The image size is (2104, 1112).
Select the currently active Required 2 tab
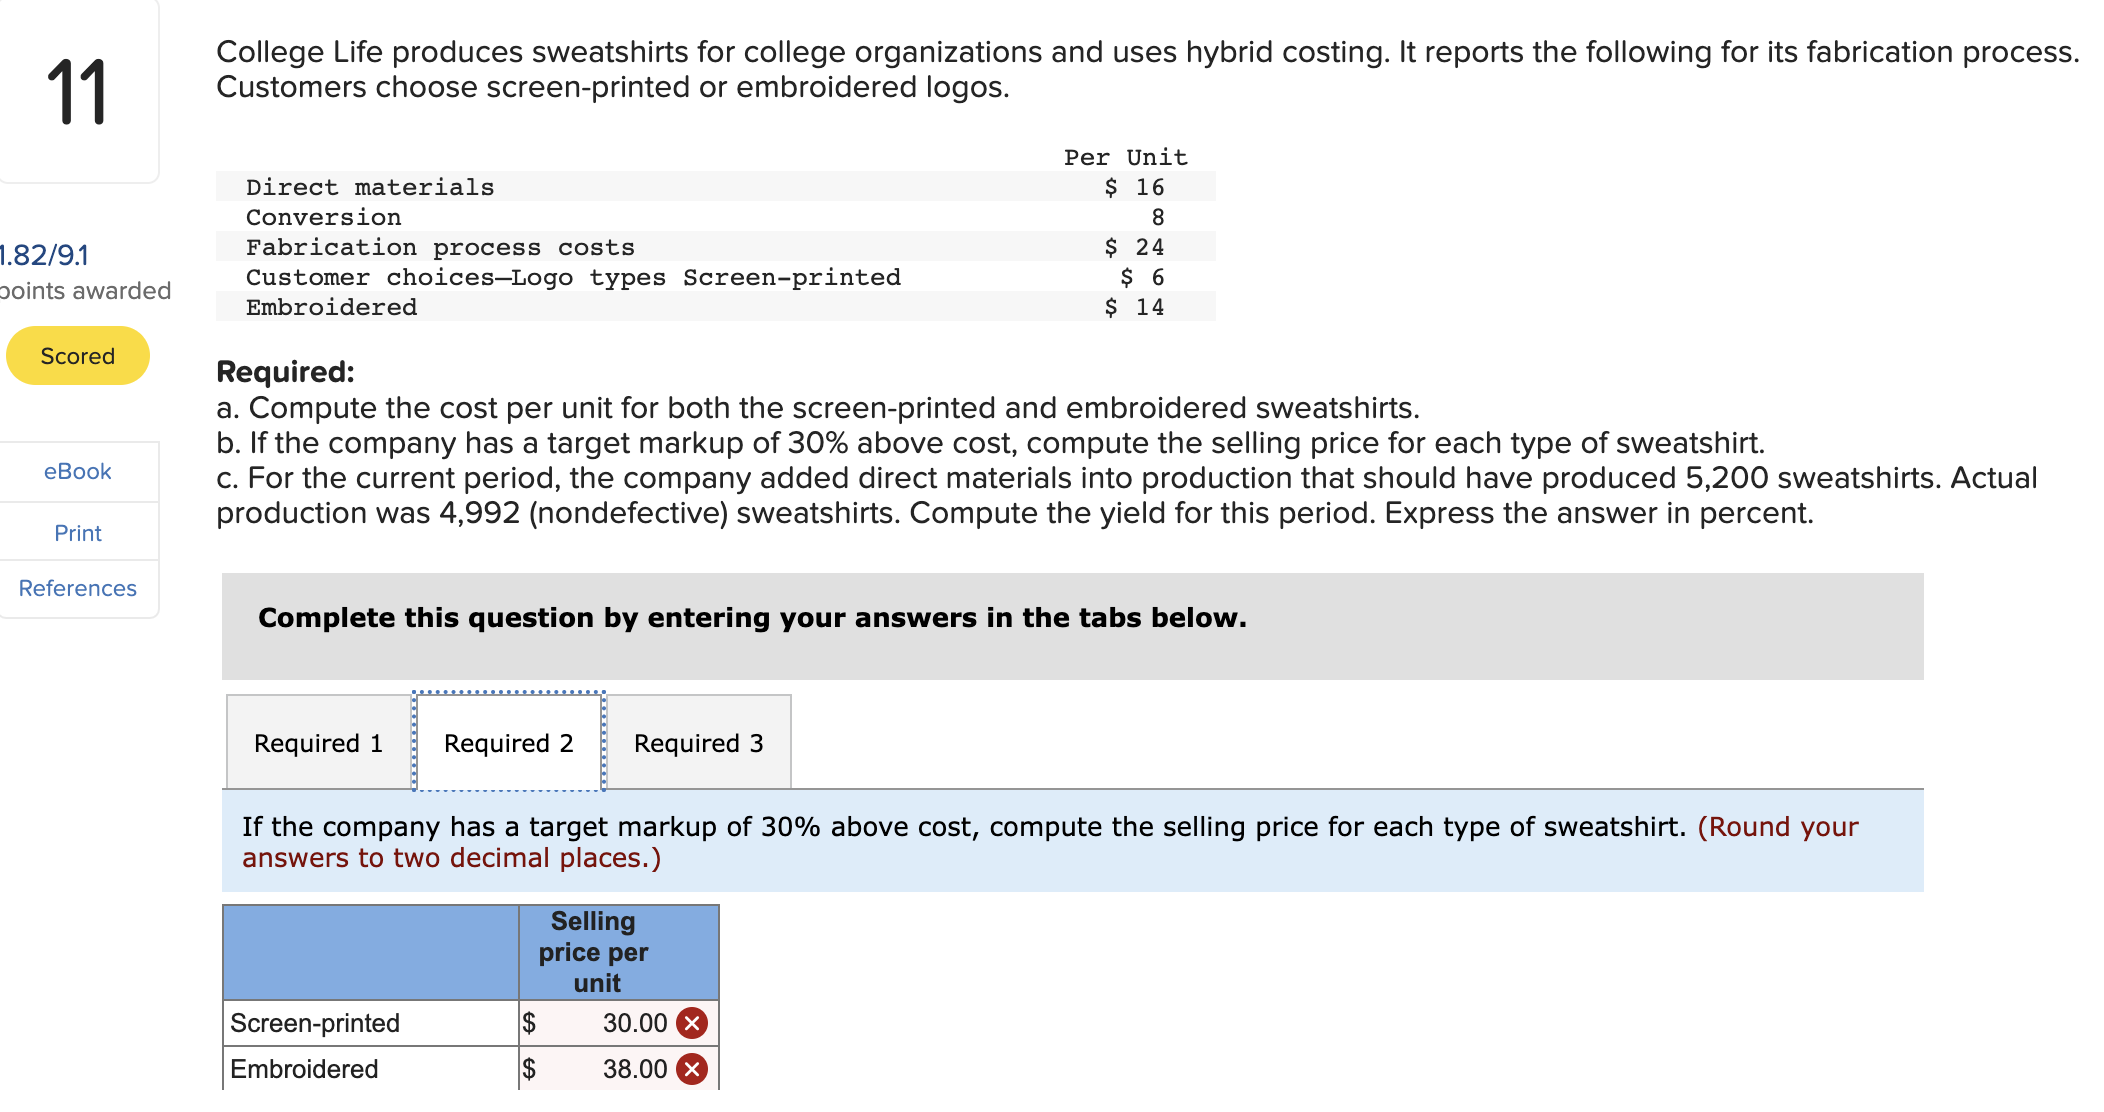[508, 742]
